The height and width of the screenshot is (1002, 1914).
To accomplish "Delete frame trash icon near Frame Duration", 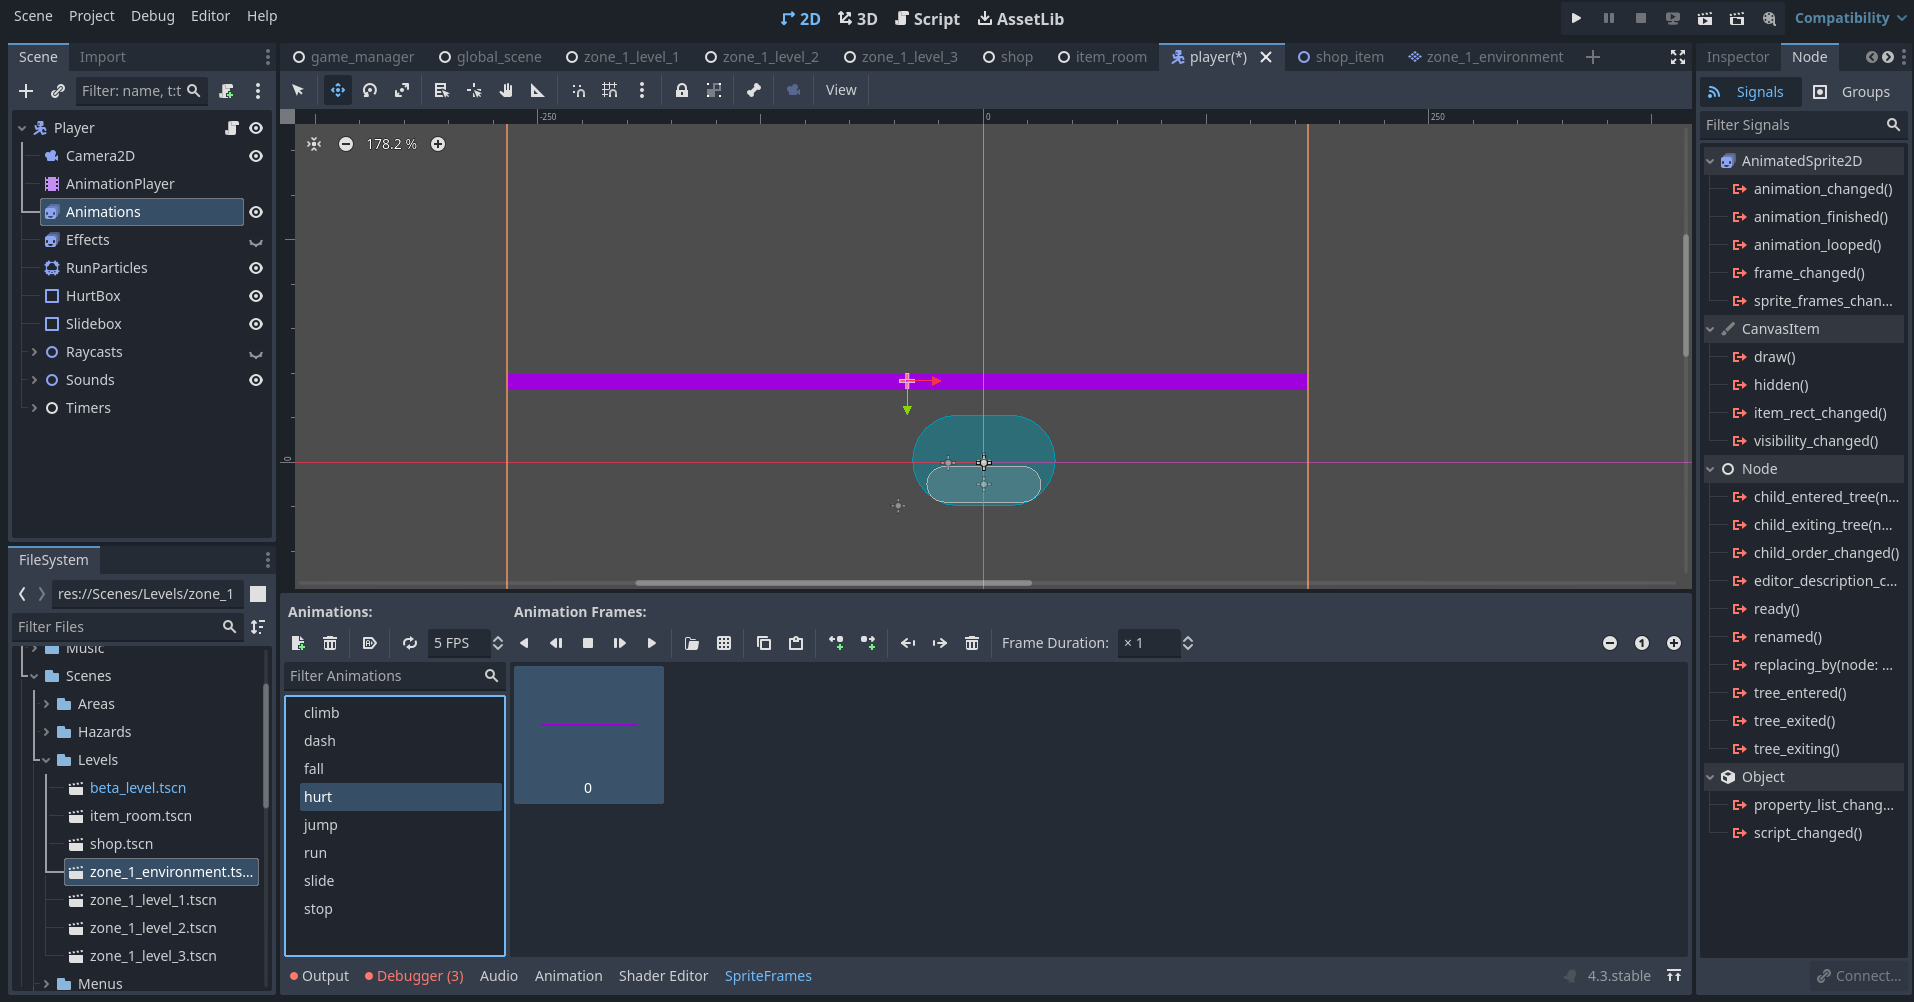I will click(972, 643).
